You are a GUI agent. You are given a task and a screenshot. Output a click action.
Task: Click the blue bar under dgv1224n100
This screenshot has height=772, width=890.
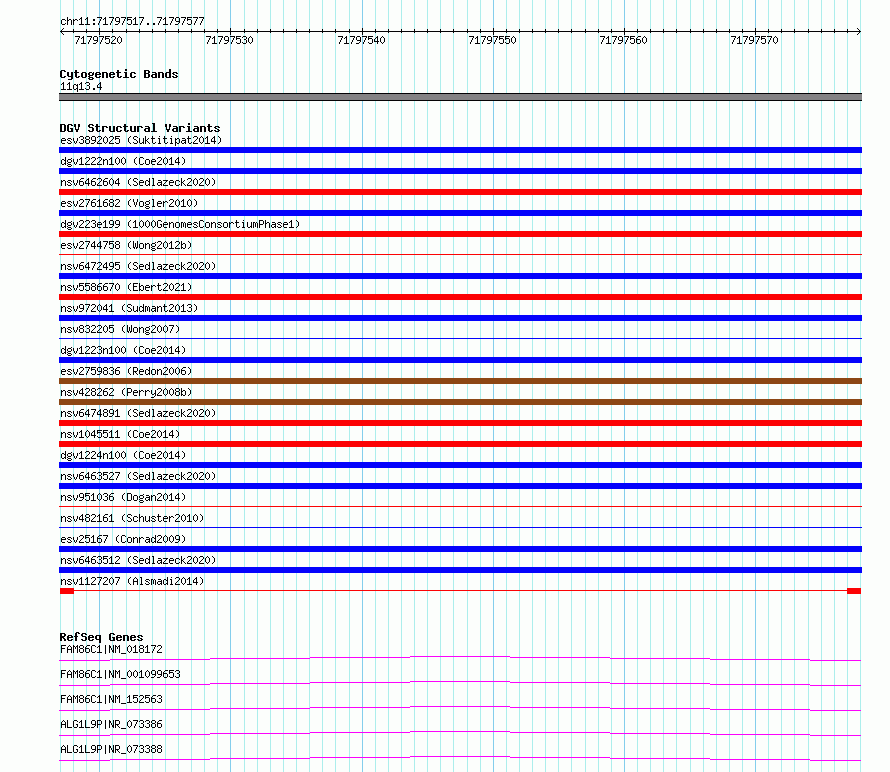point(460,465)
